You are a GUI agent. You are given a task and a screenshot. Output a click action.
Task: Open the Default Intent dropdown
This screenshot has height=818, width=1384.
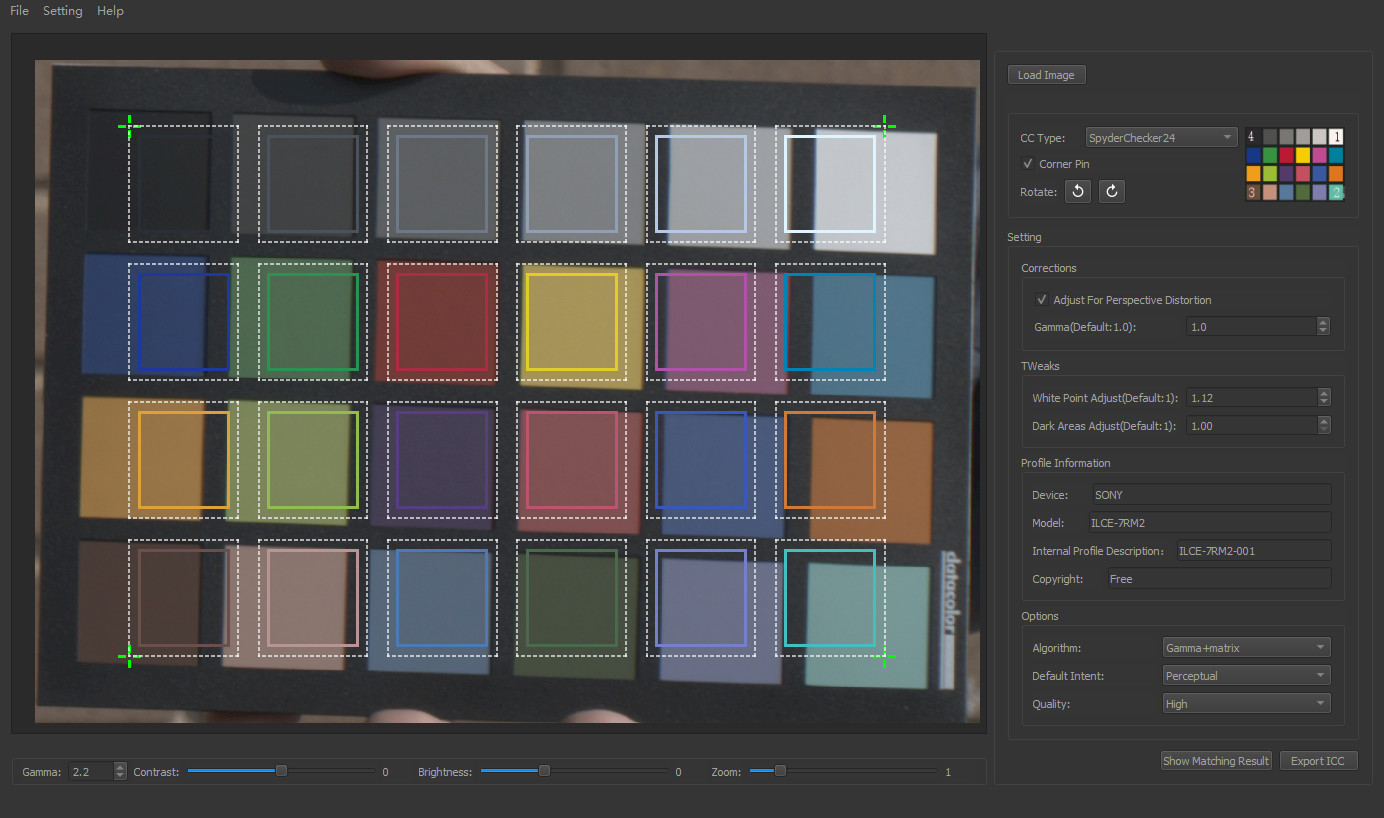tap(1246, 676)
